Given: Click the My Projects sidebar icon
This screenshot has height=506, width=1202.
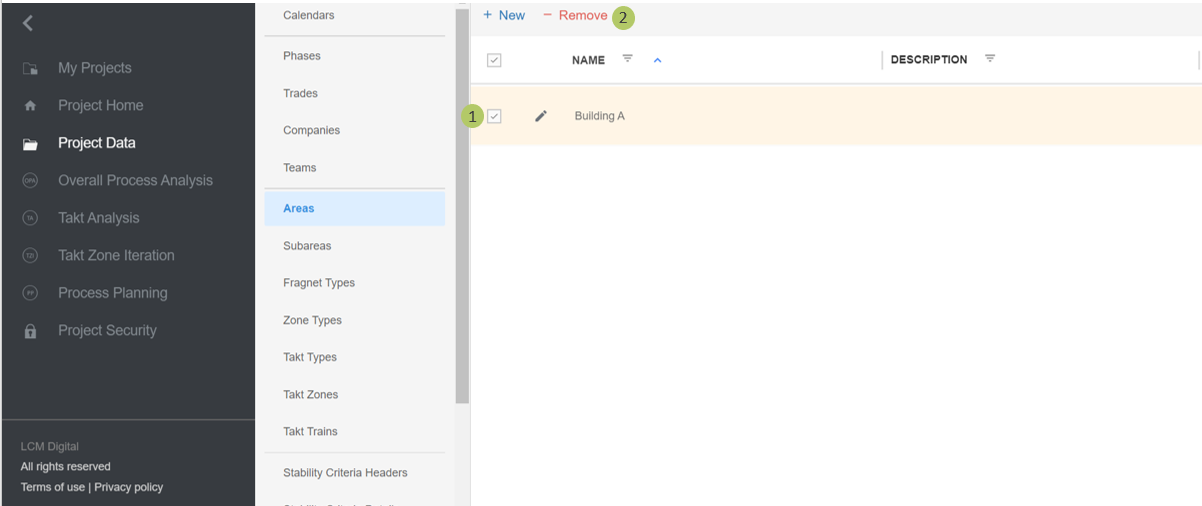Looking at the screenshot, I should (30, 69).
